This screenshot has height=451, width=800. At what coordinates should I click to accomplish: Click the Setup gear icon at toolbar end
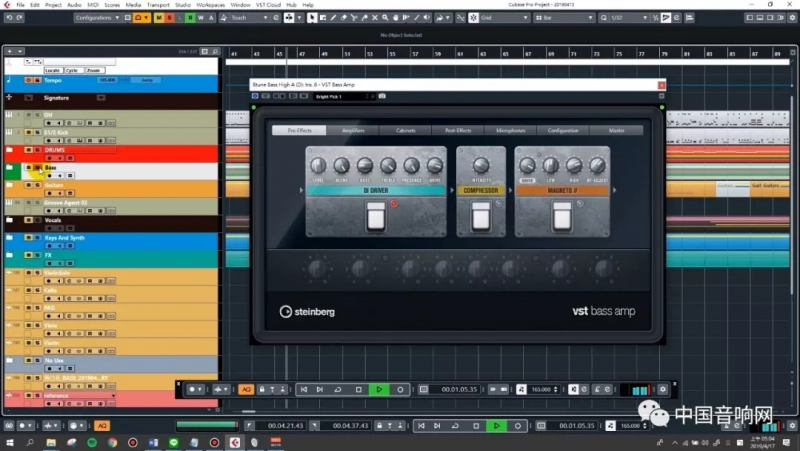[x=792, y=18]
